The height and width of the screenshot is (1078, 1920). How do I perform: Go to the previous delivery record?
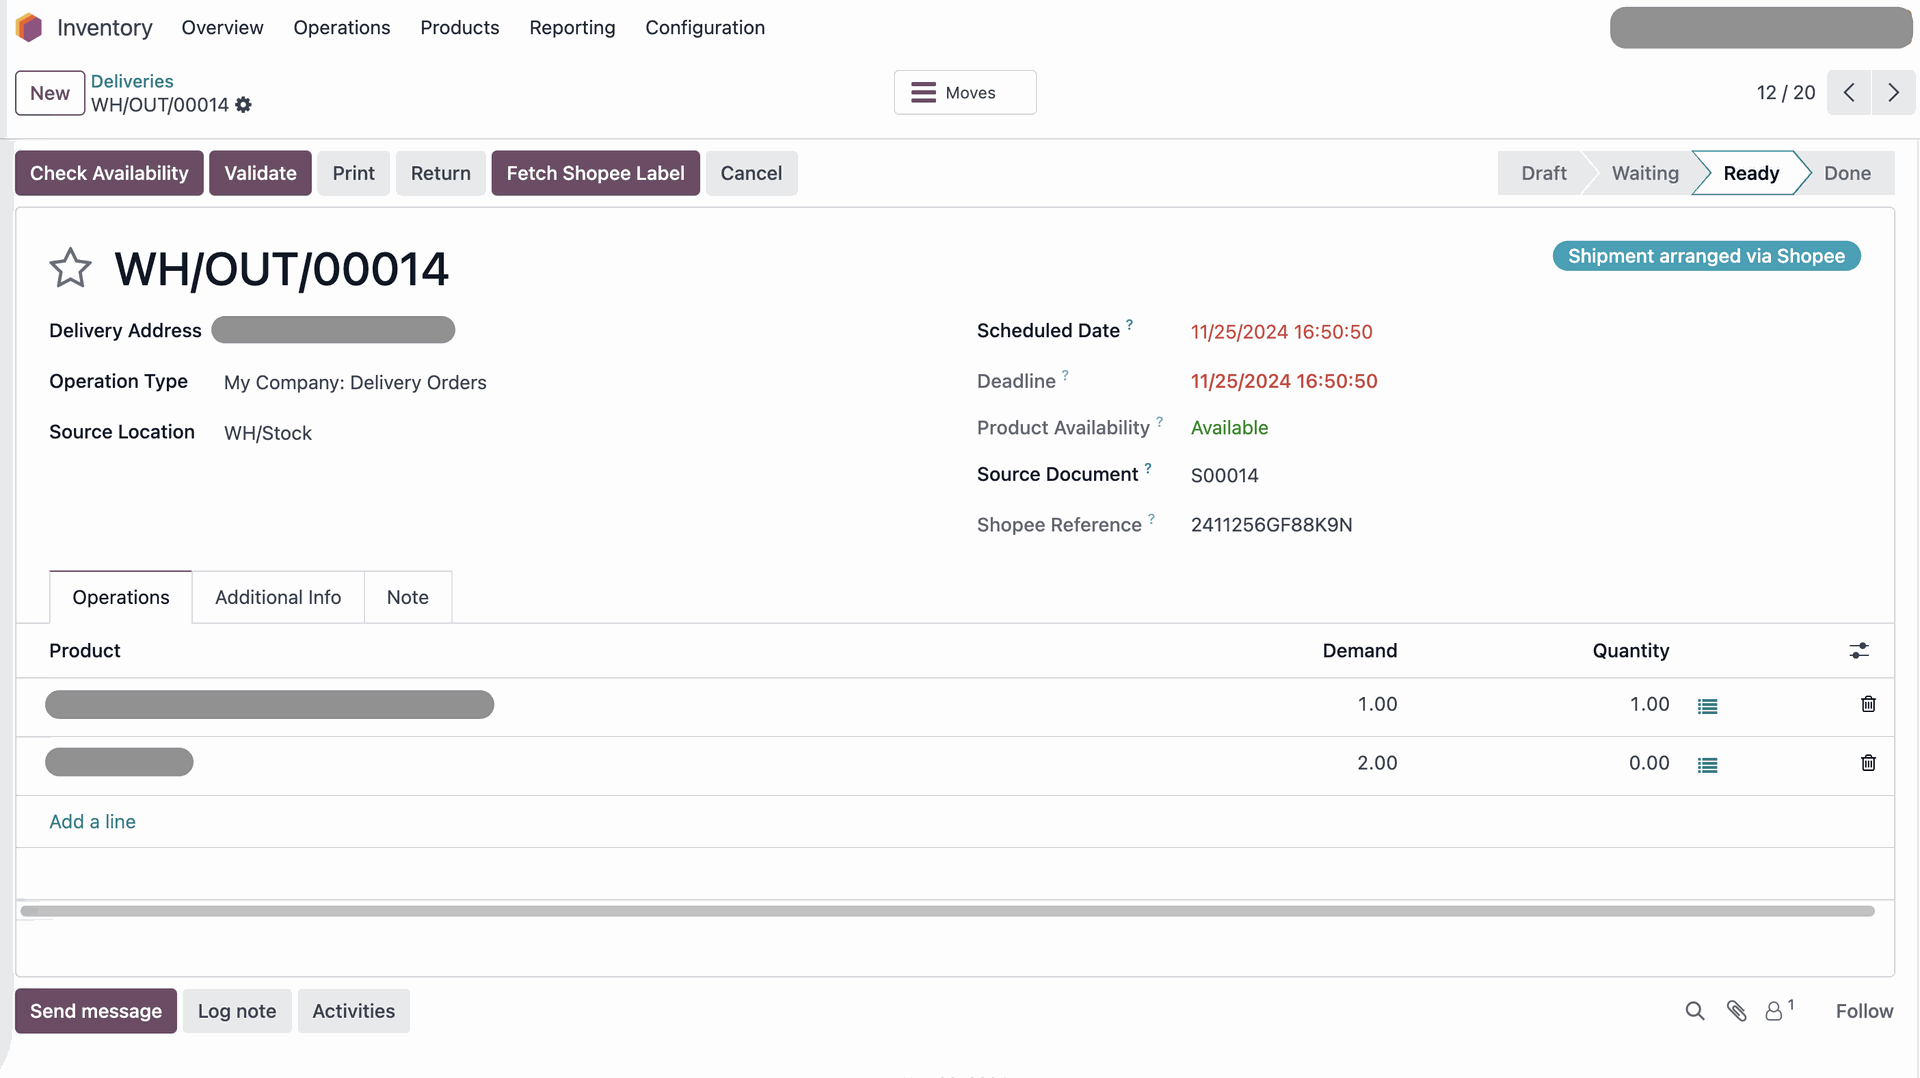pyautogui.click(x=1849, y=92)
